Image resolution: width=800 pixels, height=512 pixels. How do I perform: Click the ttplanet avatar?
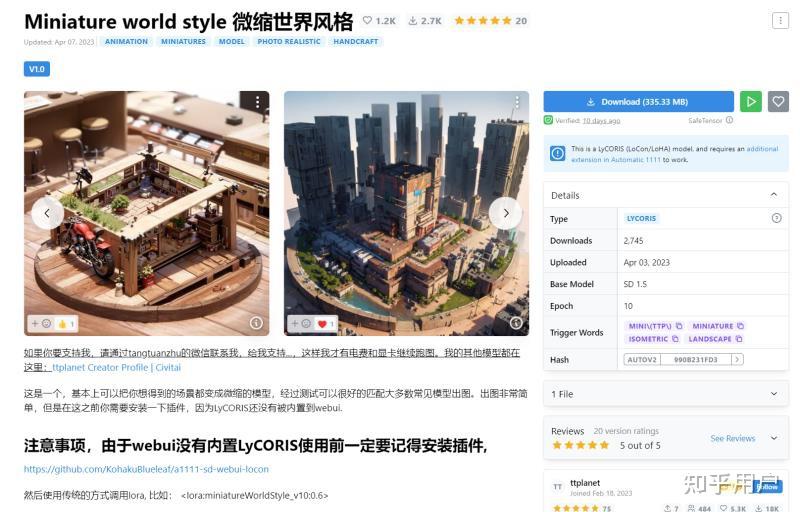(558, 487)
